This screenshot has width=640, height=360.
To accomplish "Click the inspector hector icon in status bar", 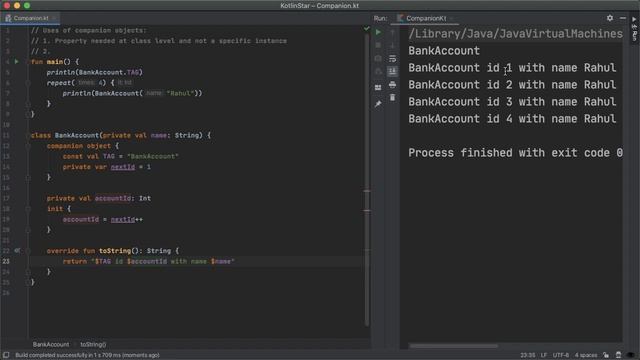I will 618,355.
